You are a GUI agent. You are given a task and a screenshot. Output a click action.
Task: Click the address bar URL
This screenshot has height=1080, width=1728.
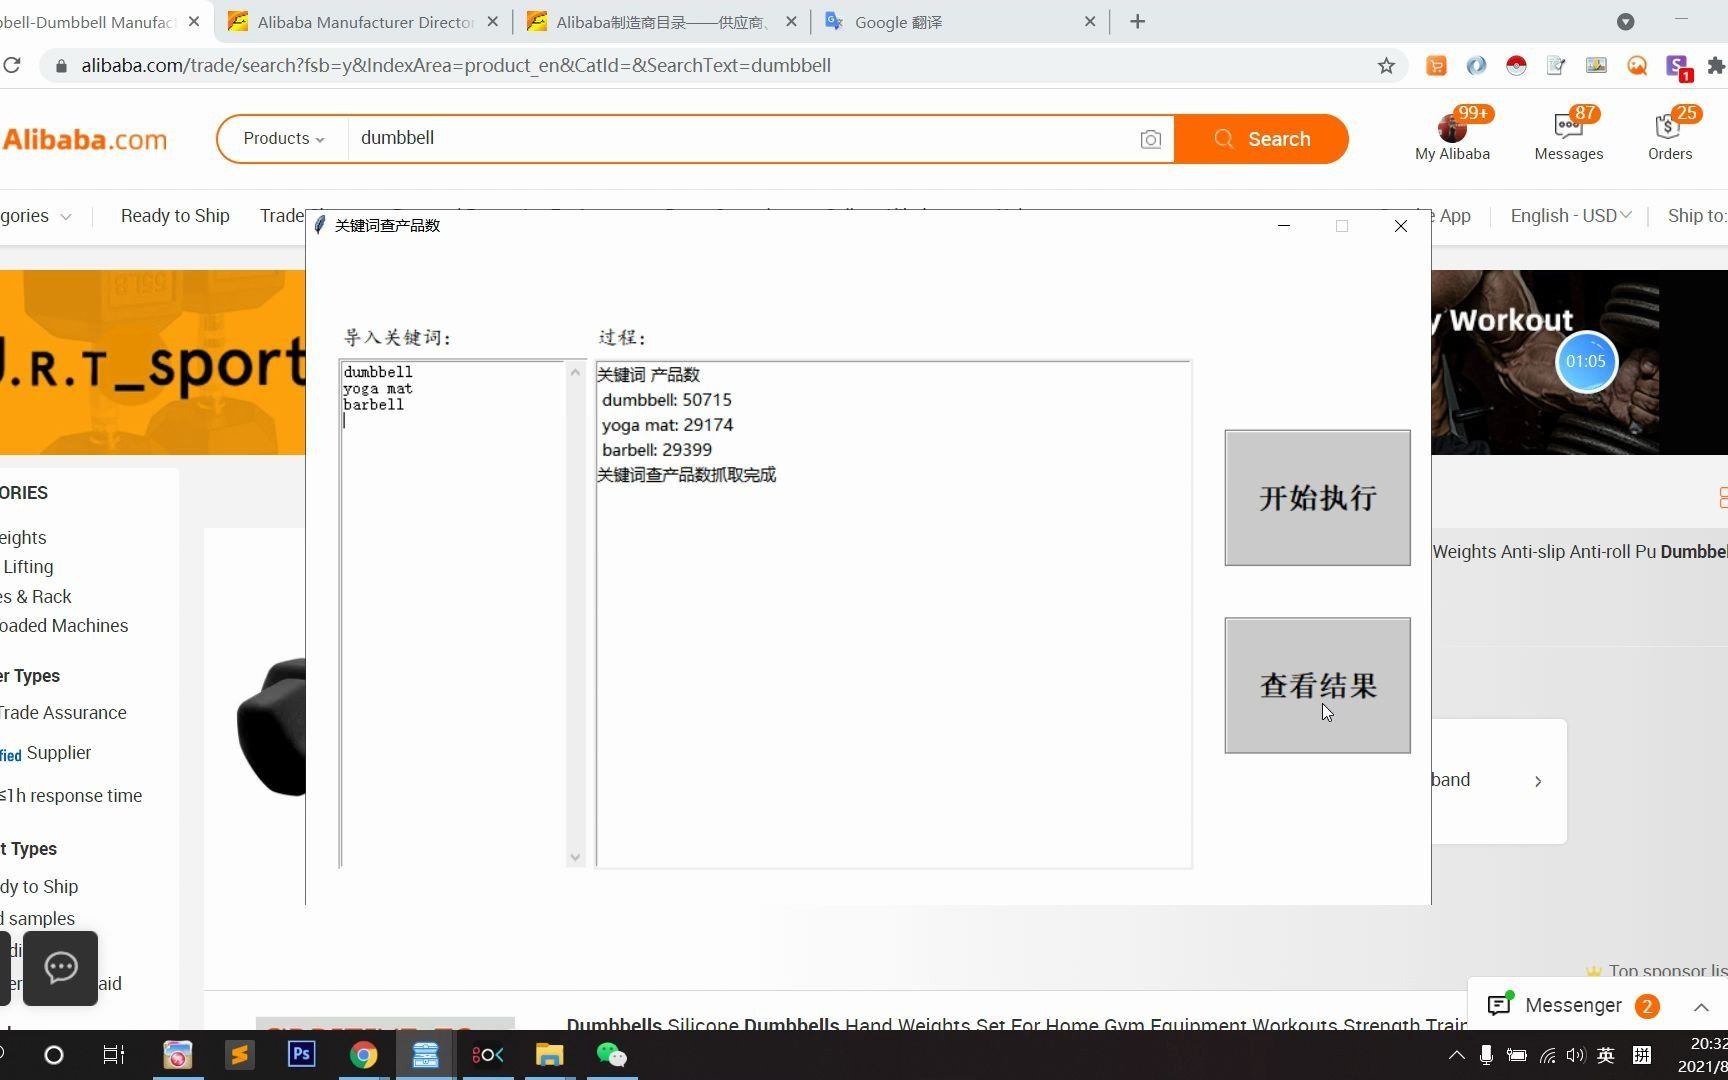[x=456, y=66]
